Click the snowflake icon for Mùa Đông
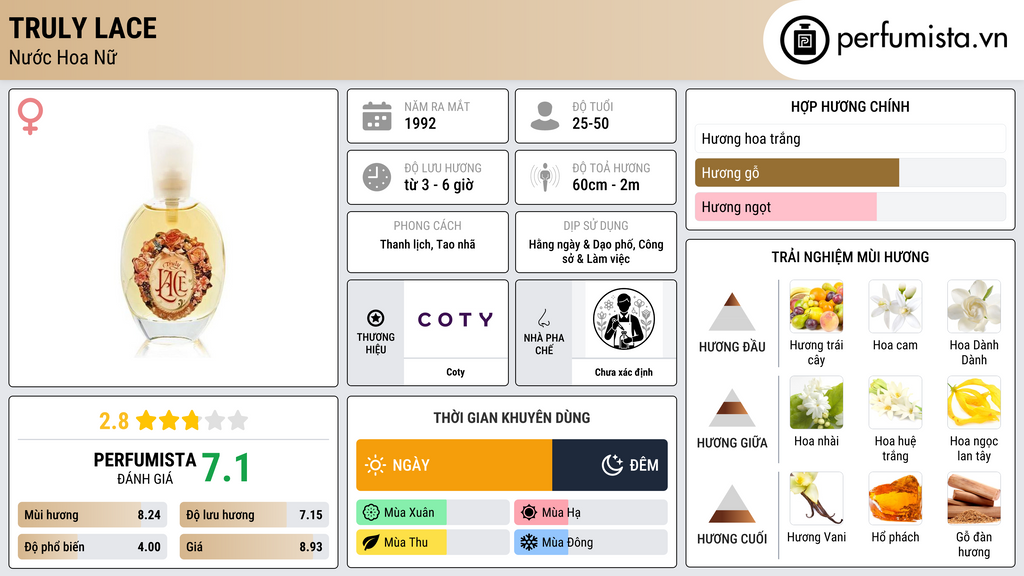The image size is (1024, 576). point(529,542)
